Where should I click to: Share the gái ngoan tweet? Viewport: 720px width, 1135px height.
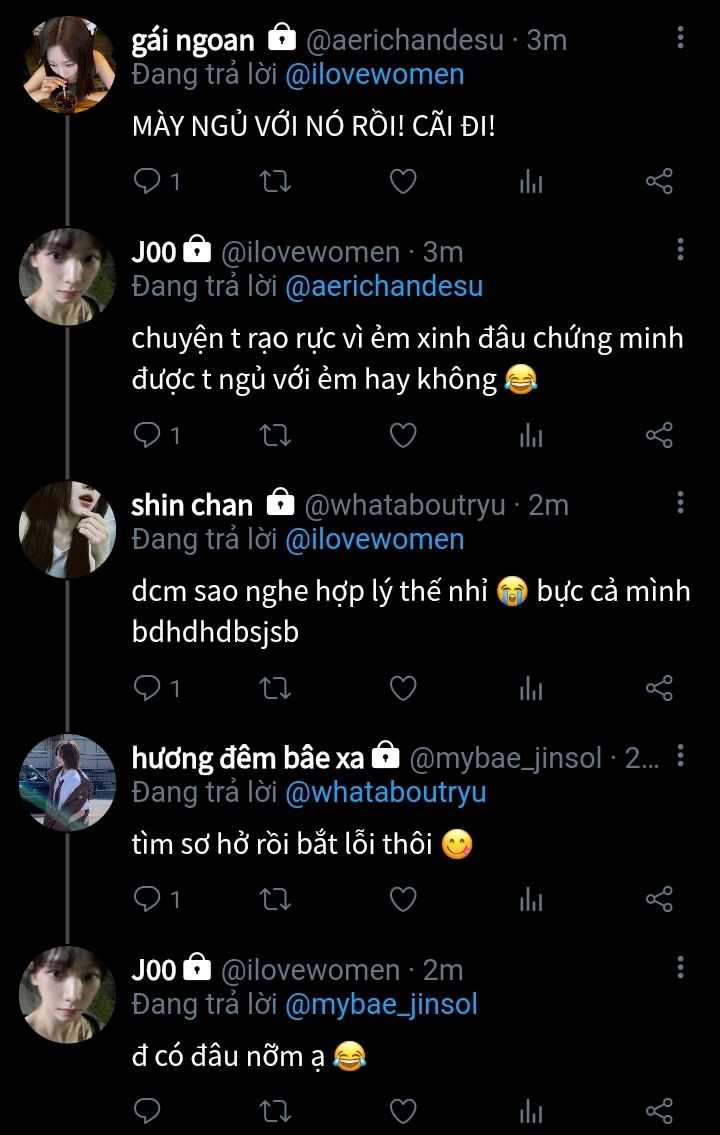(659, 182)
